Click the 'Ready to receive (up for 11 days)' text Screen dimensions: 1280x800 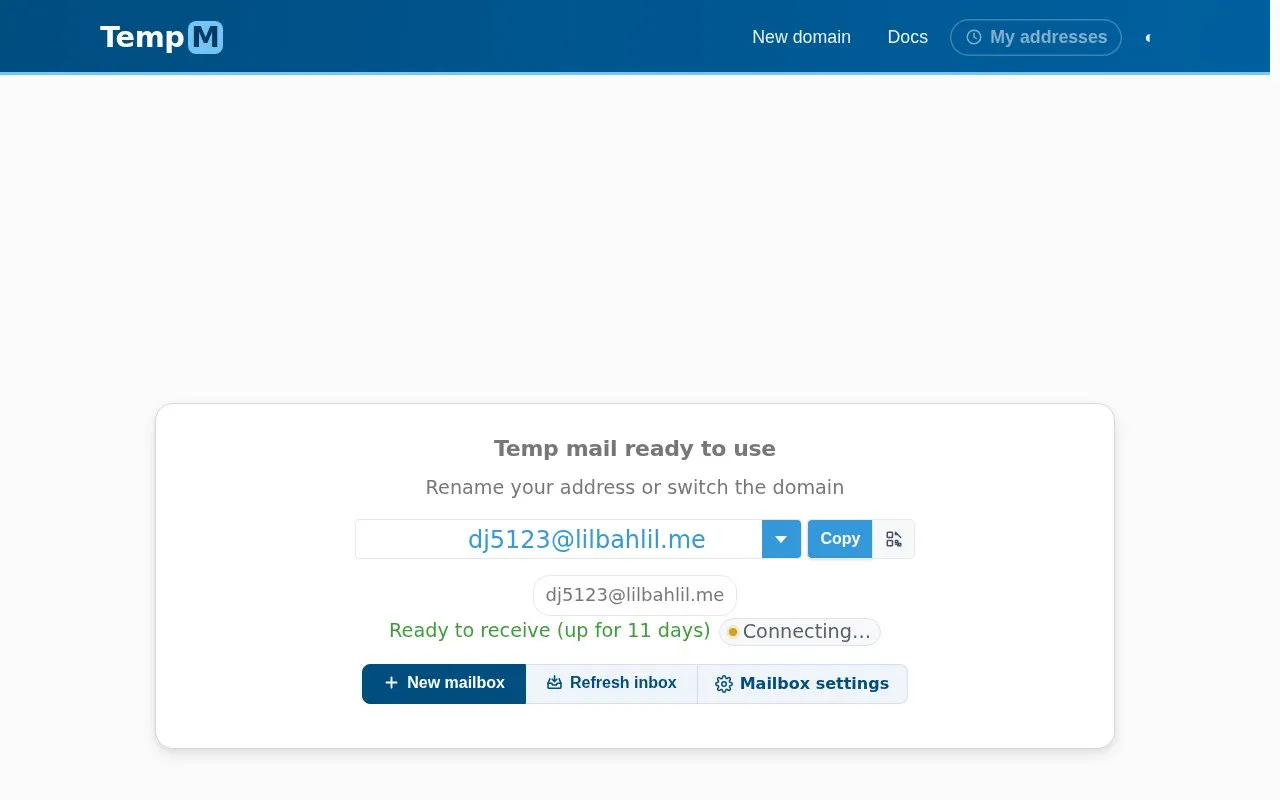[x=550, y=631]
